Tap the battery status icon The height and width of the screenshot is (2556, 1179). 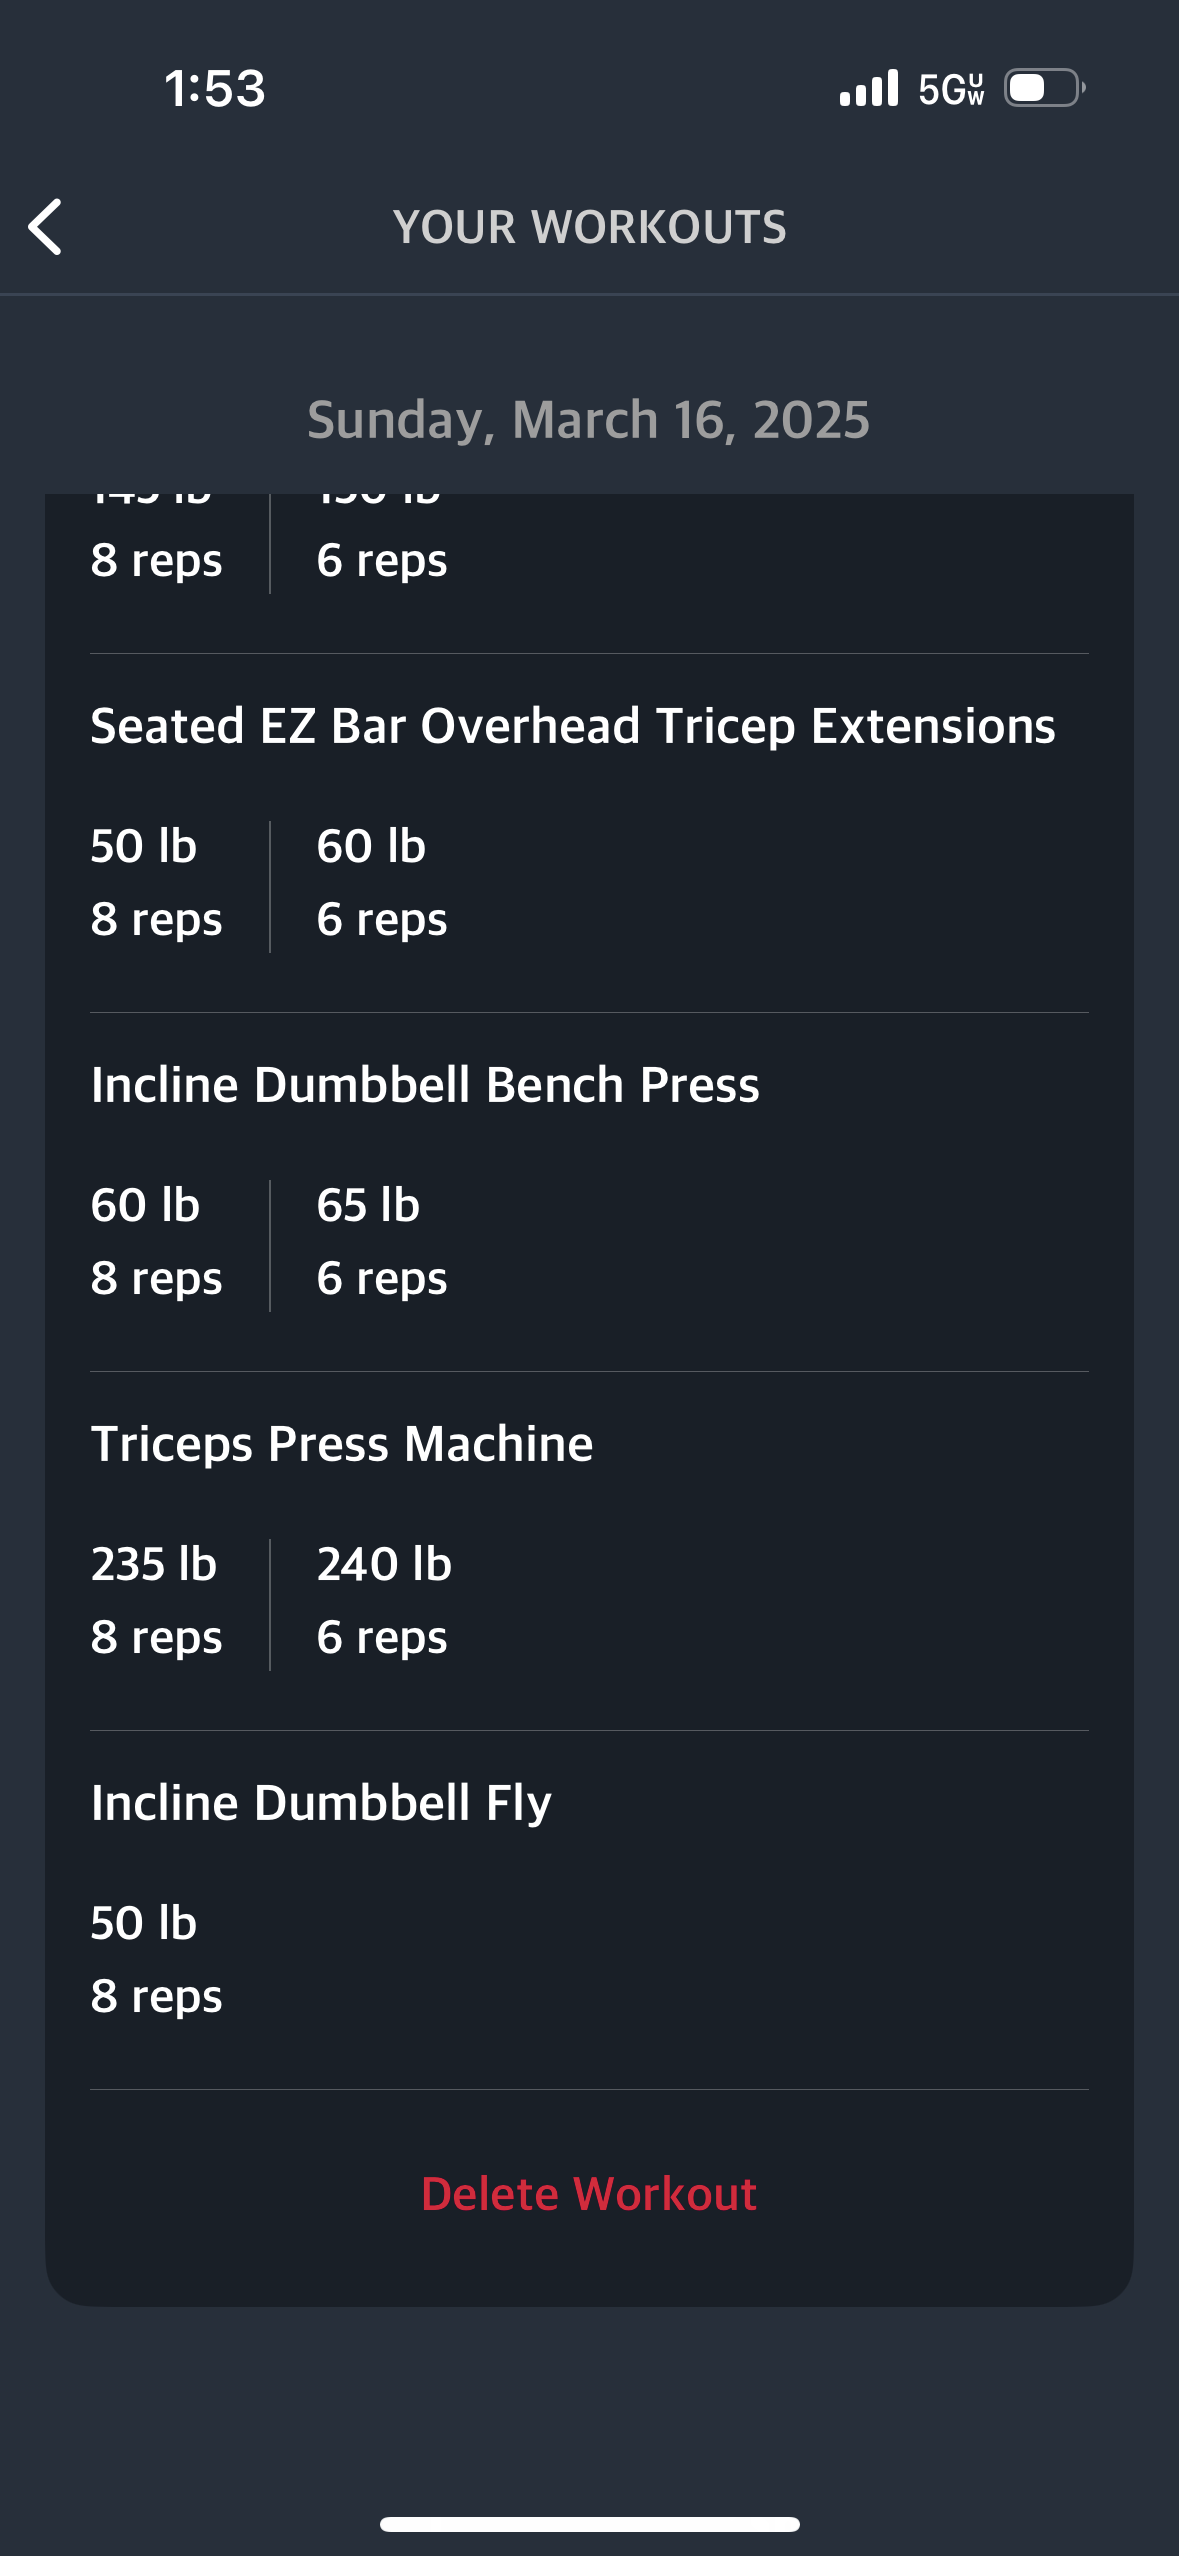(1045, 88)
